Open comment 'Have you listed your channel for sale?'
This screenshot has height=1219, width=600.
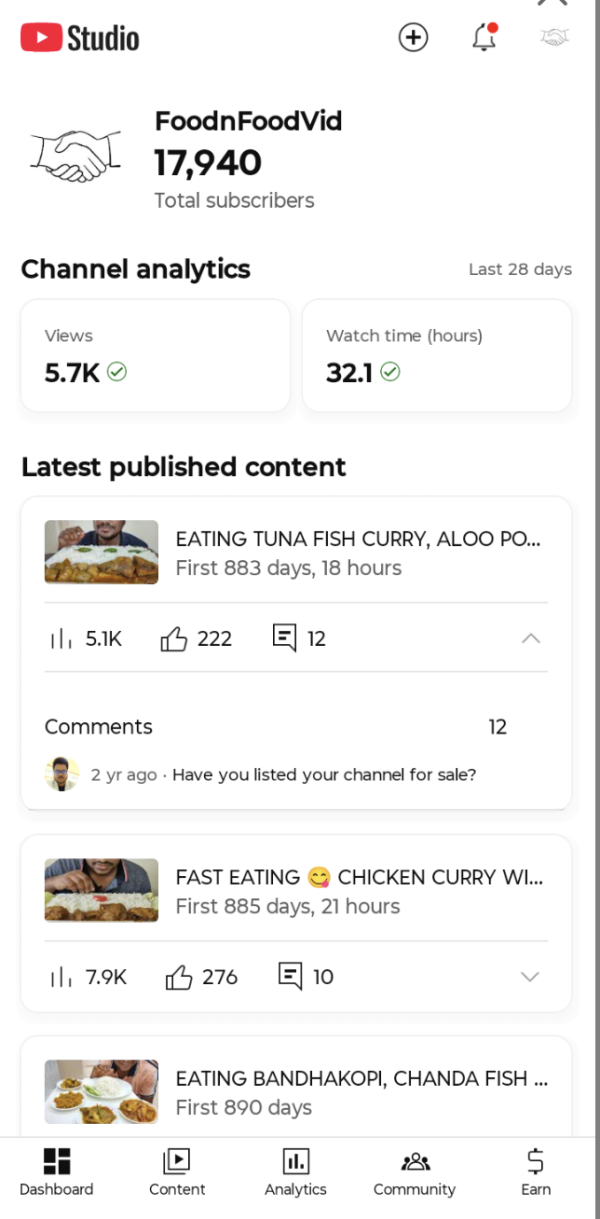[x=324, y=775]
